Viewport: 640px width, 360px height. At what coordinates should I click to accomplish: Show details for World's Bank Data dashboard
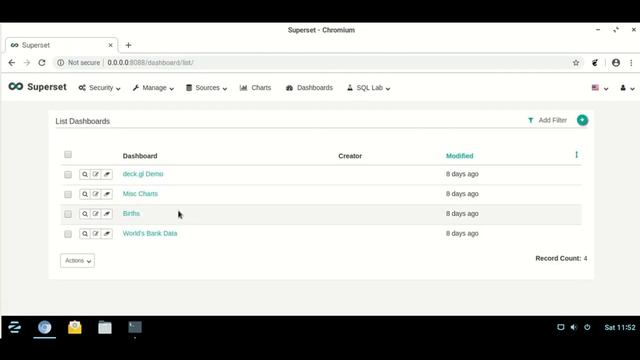84,234
